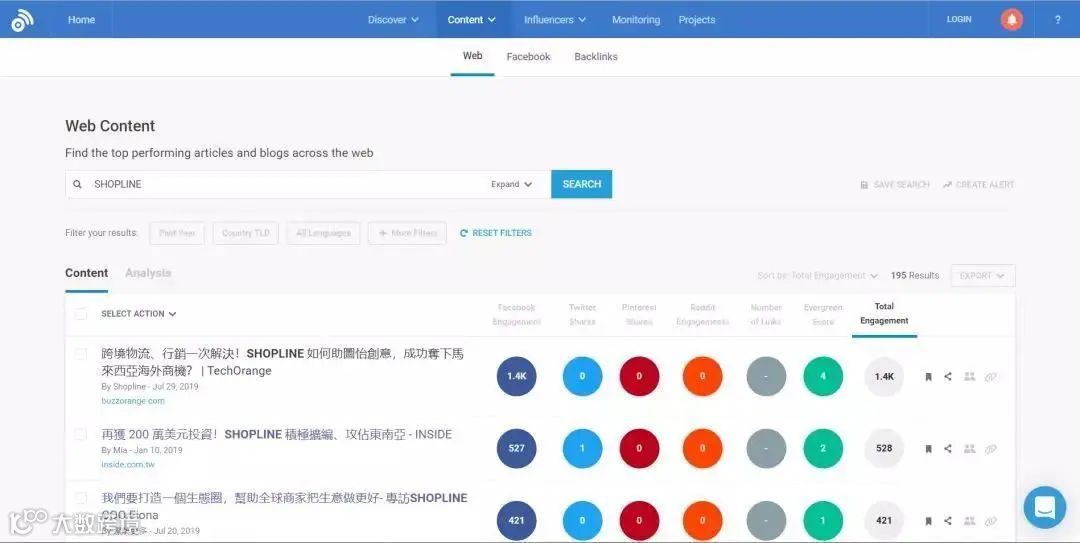The width and height of the screenshot is (1080, 543).
Task: Sort by Pinterest Shares column header
Action: [x=639, y=314]
